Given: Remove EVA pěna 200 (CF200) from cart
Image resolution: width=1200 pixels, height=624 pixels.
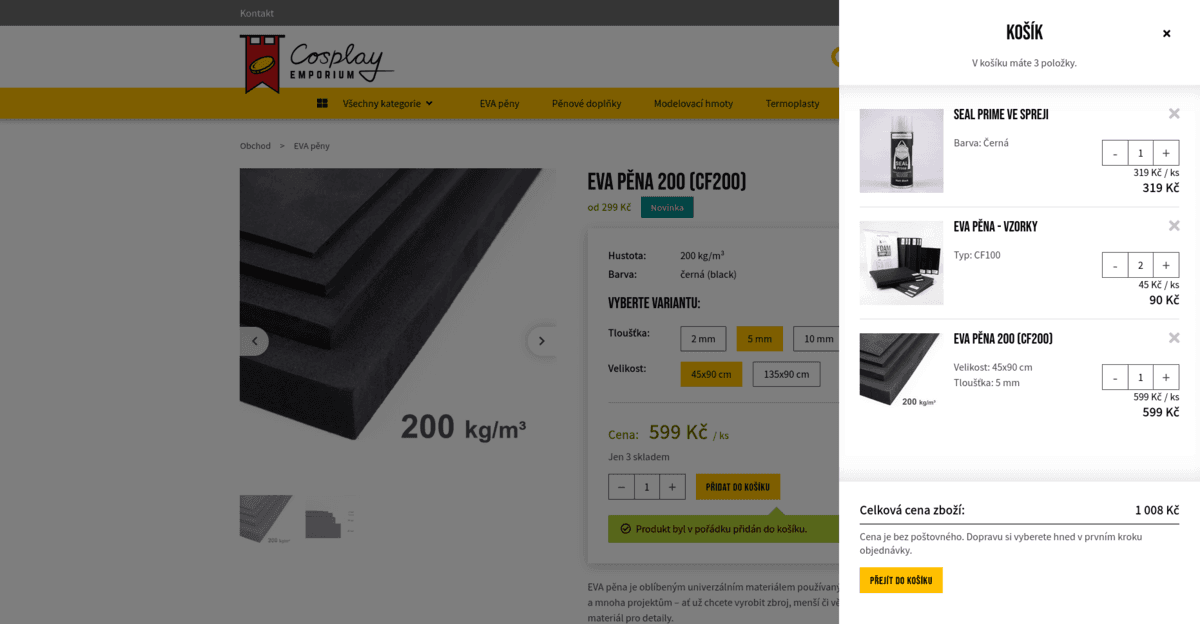Looking at the screenshot, I should 1174,338.
